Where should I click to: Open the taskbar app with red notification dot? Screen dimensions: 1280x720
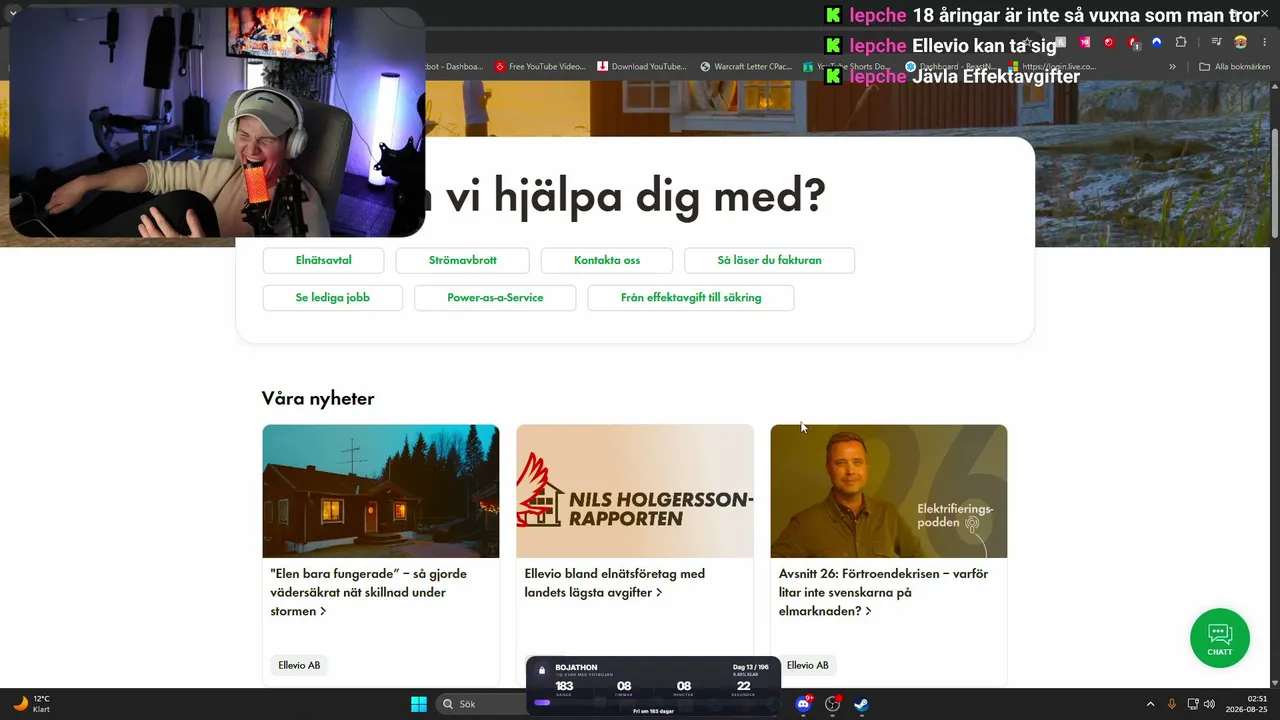pos(832,704)
